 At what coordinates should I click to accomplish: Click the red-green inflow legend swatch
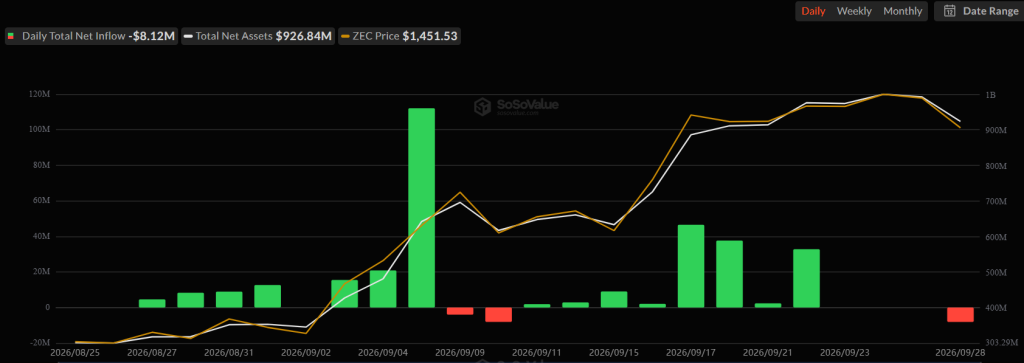tap(10, 37)
